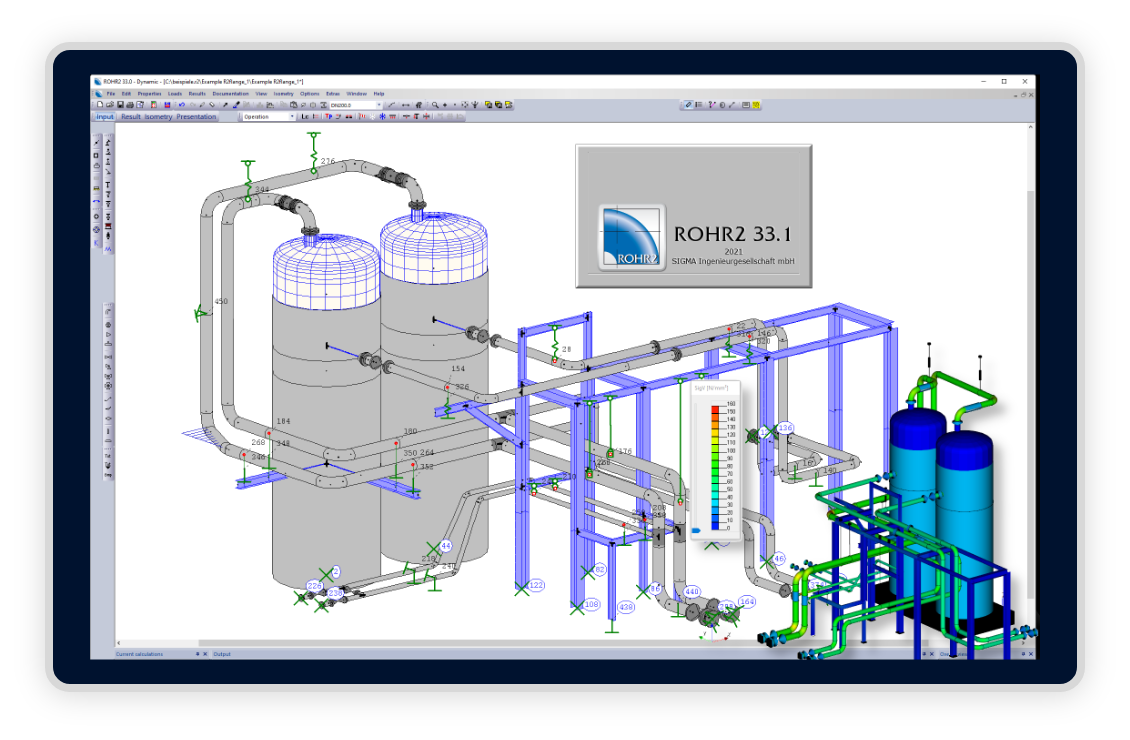Click the blue arc icon in the left toolbar
1130x740 pixels.
pyautogui.click(x=97, y=201)
